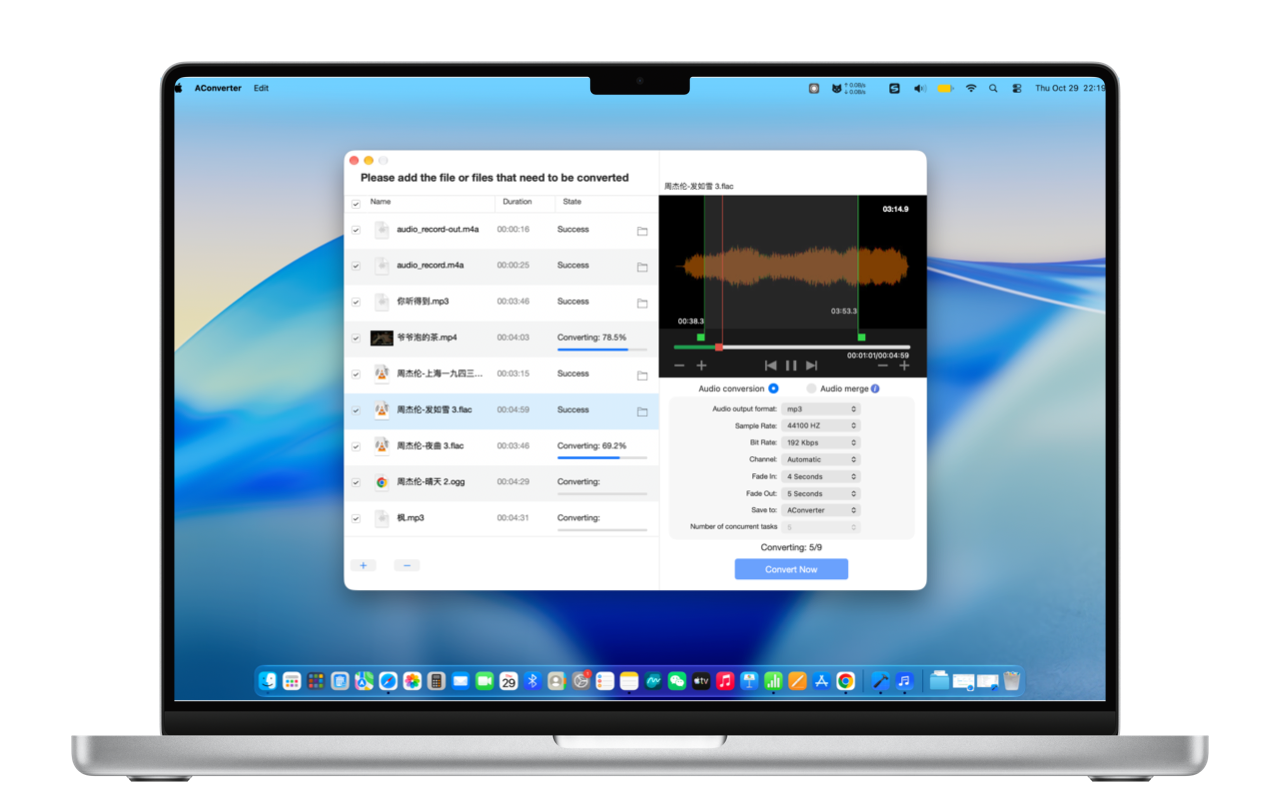Open the Audio output format dropdown
Screen dimensions: 1280x800
(820, 409)
